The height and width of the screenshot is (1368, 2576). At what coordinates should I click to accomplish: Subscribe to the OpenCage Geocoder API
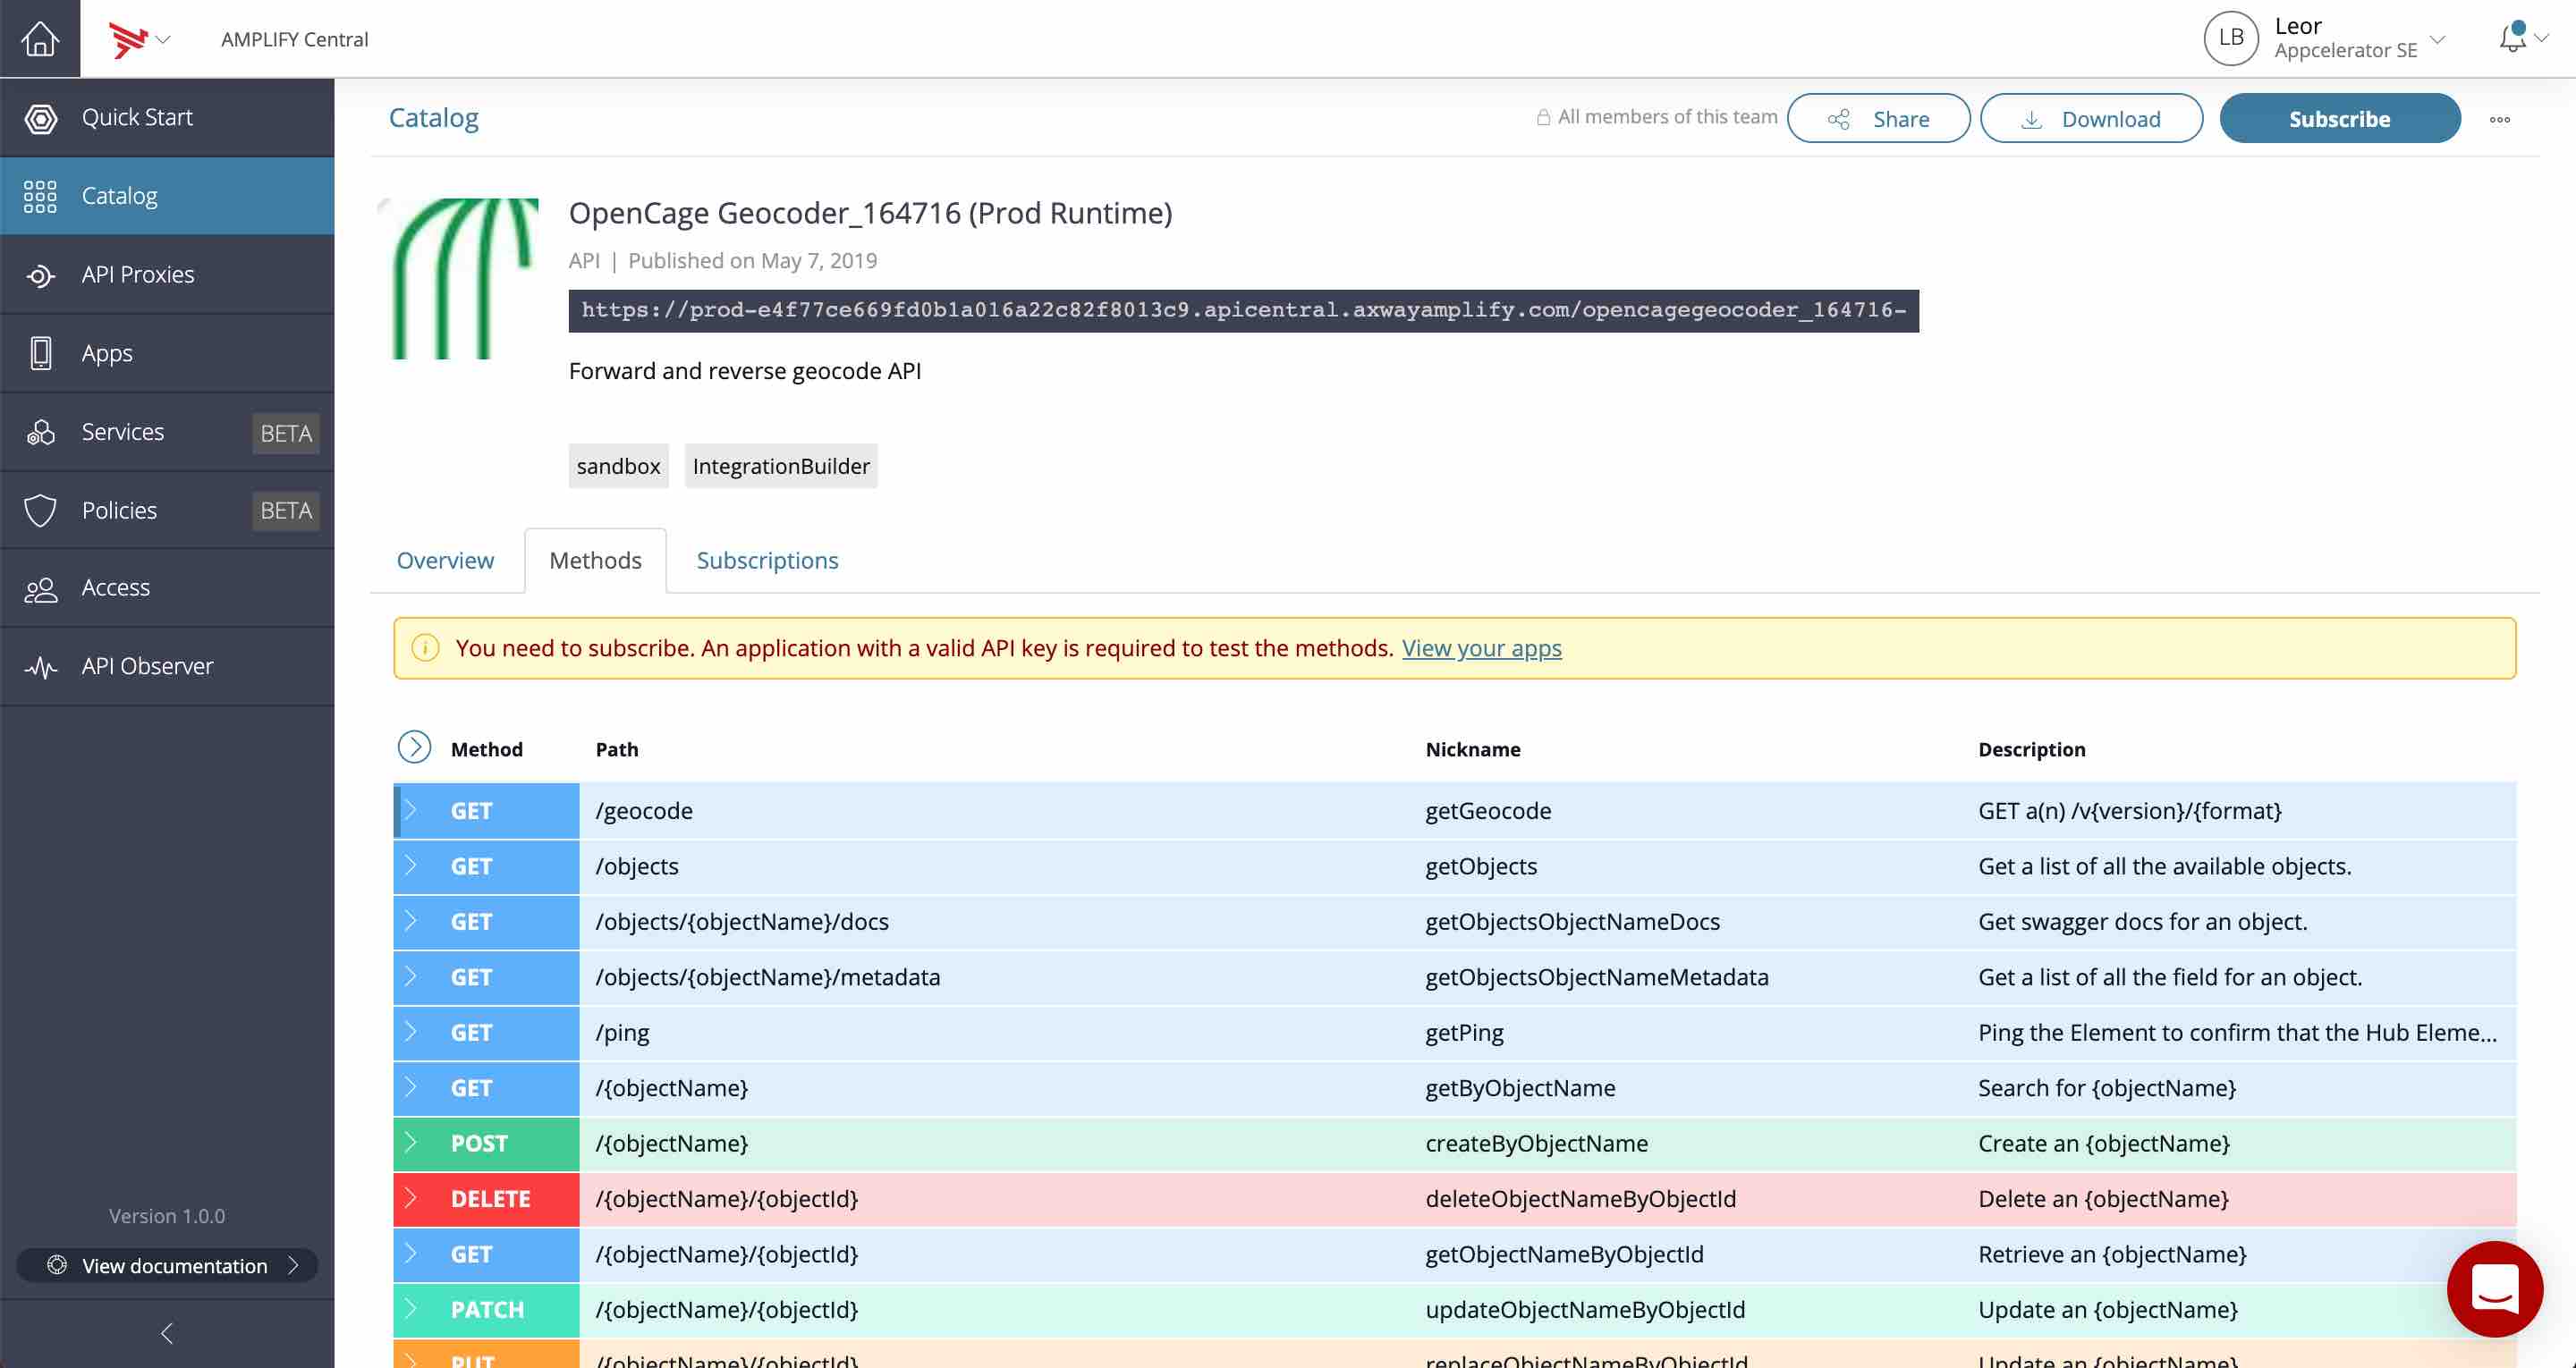tap(2339, 119)
